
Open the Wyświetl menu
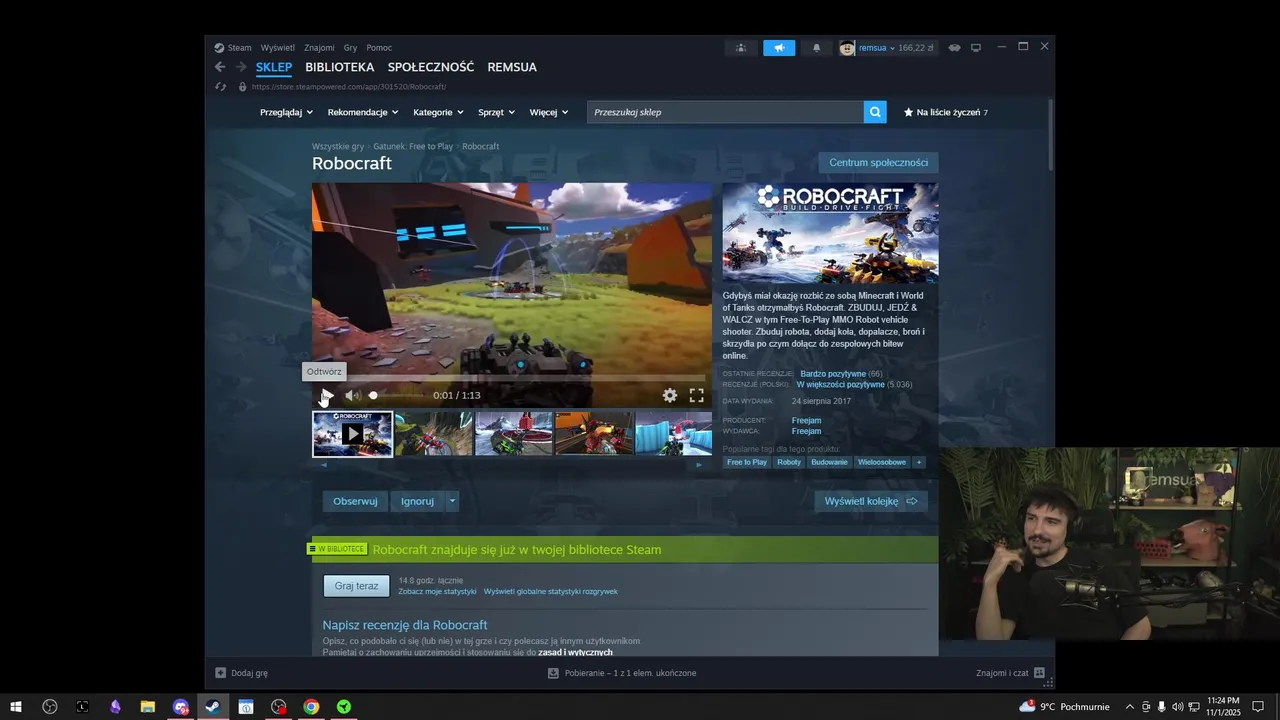[278, 48]
